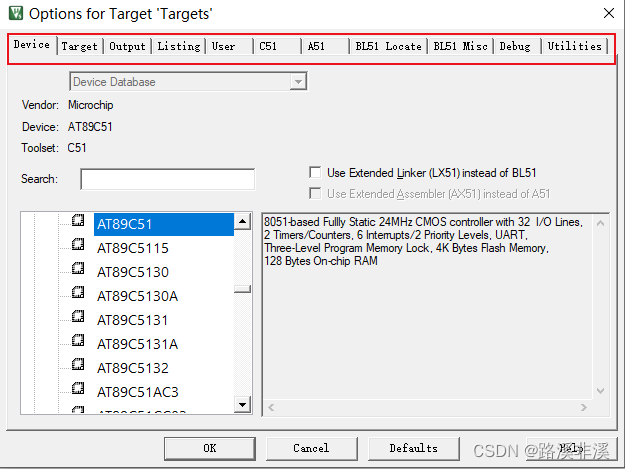625x469 pixels.
Task: Open the Debug tab
Action: (x=515, y=46)
